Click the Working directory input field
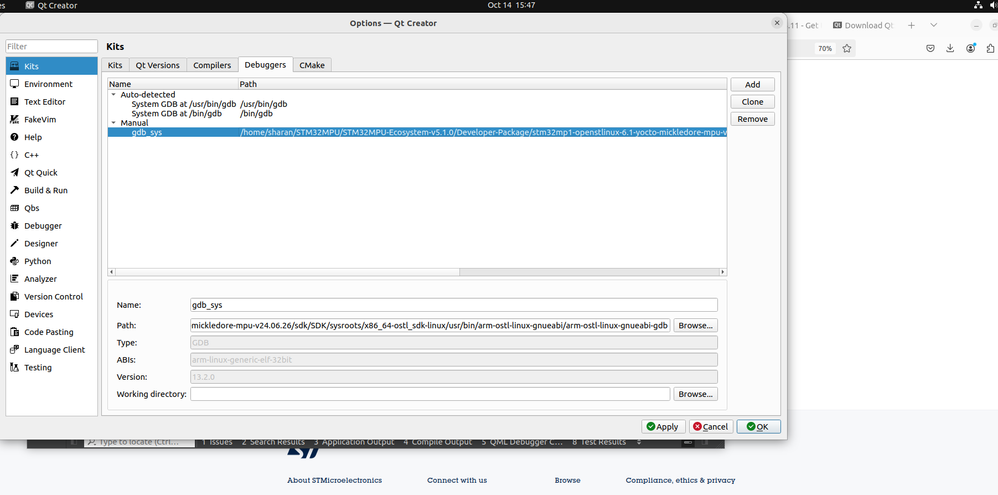Image resolution: width=998 pixels, height=495 pixels. [x=430, y=394]
